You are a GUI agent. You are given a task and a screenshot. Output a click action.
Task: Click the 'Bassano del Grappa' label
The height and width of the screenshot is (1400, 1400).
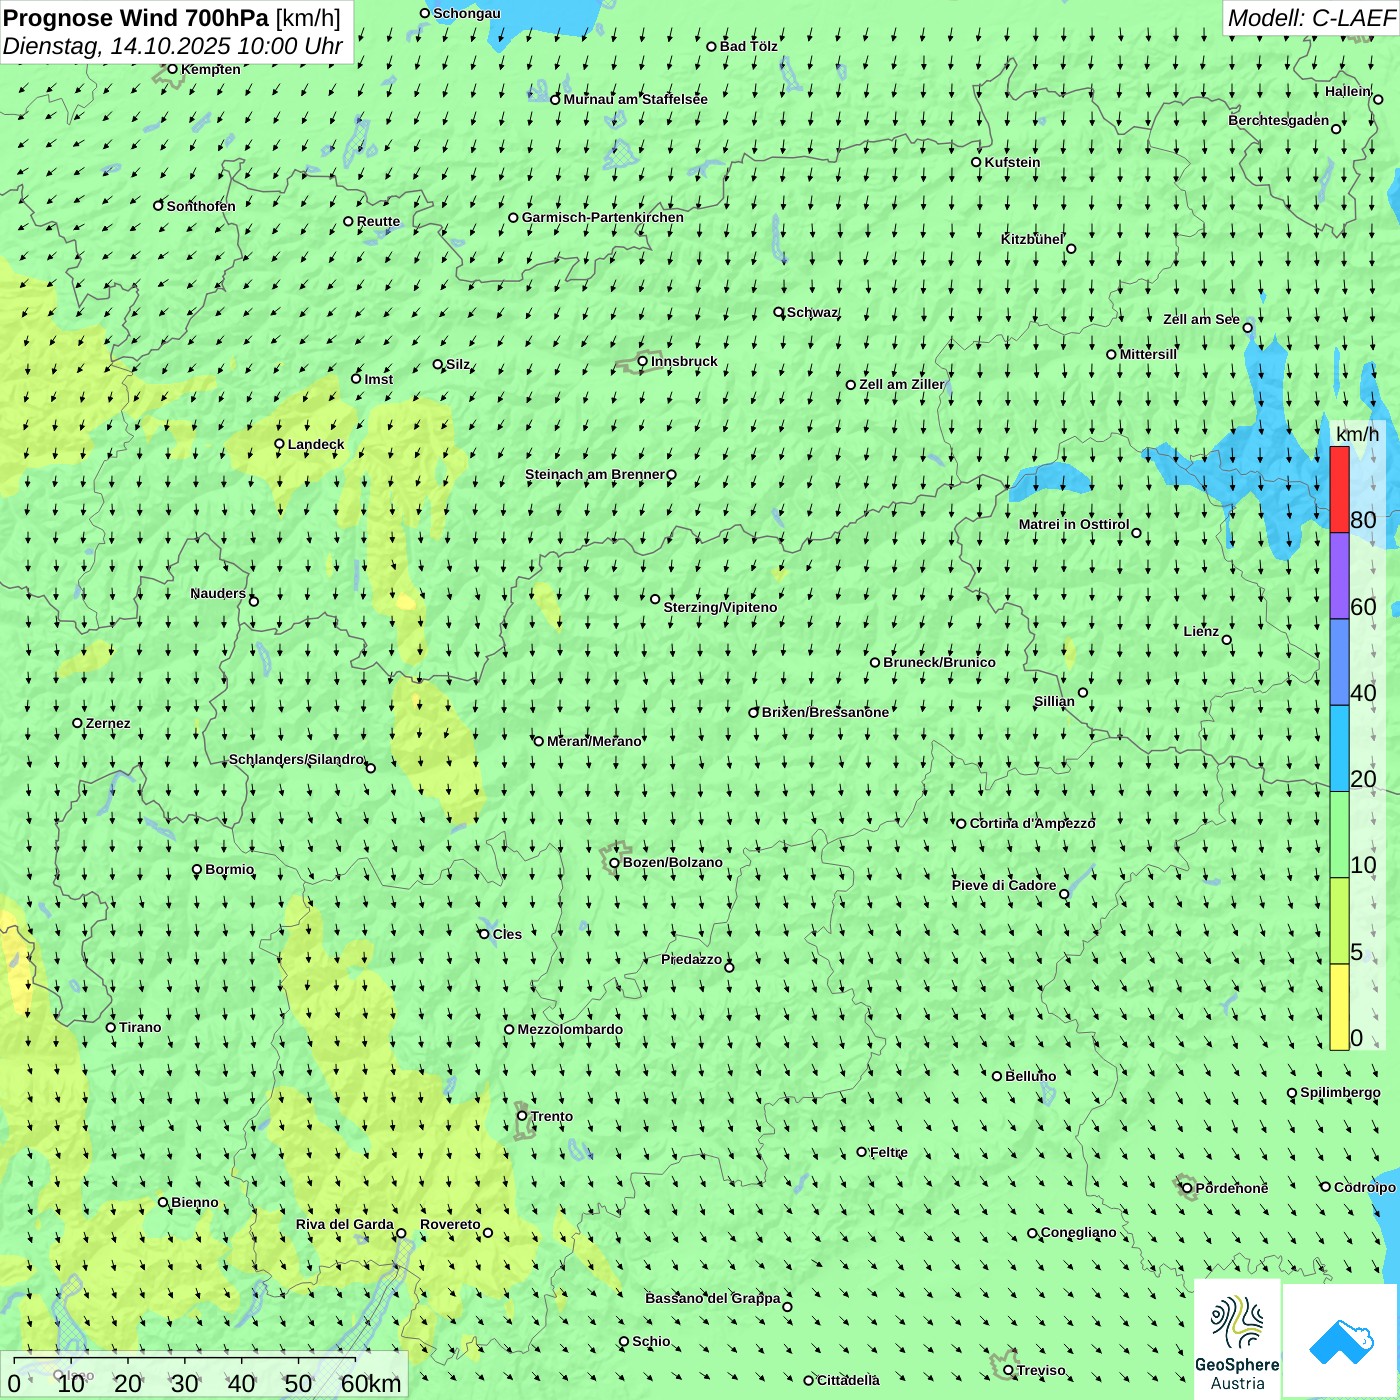point(713,1298)
